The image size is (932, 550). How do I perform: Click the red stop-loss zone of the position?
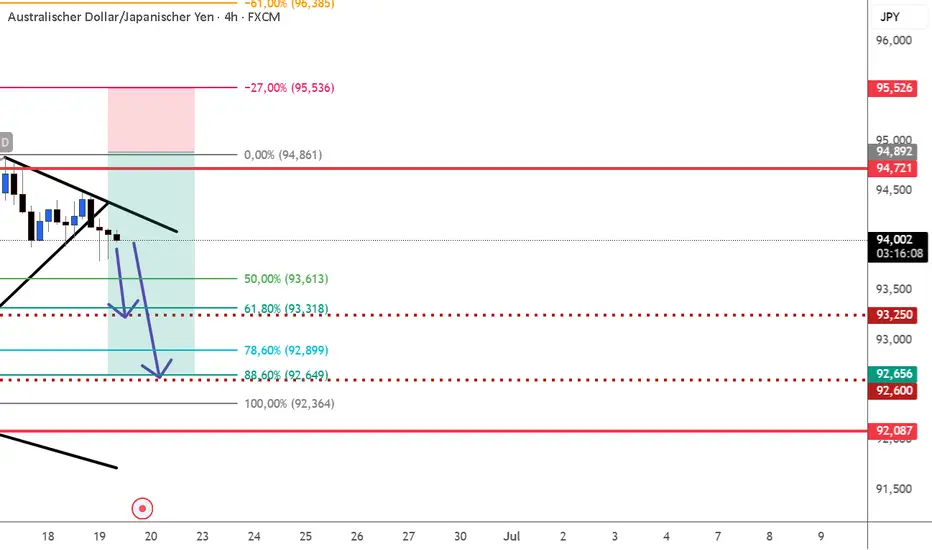151,120
